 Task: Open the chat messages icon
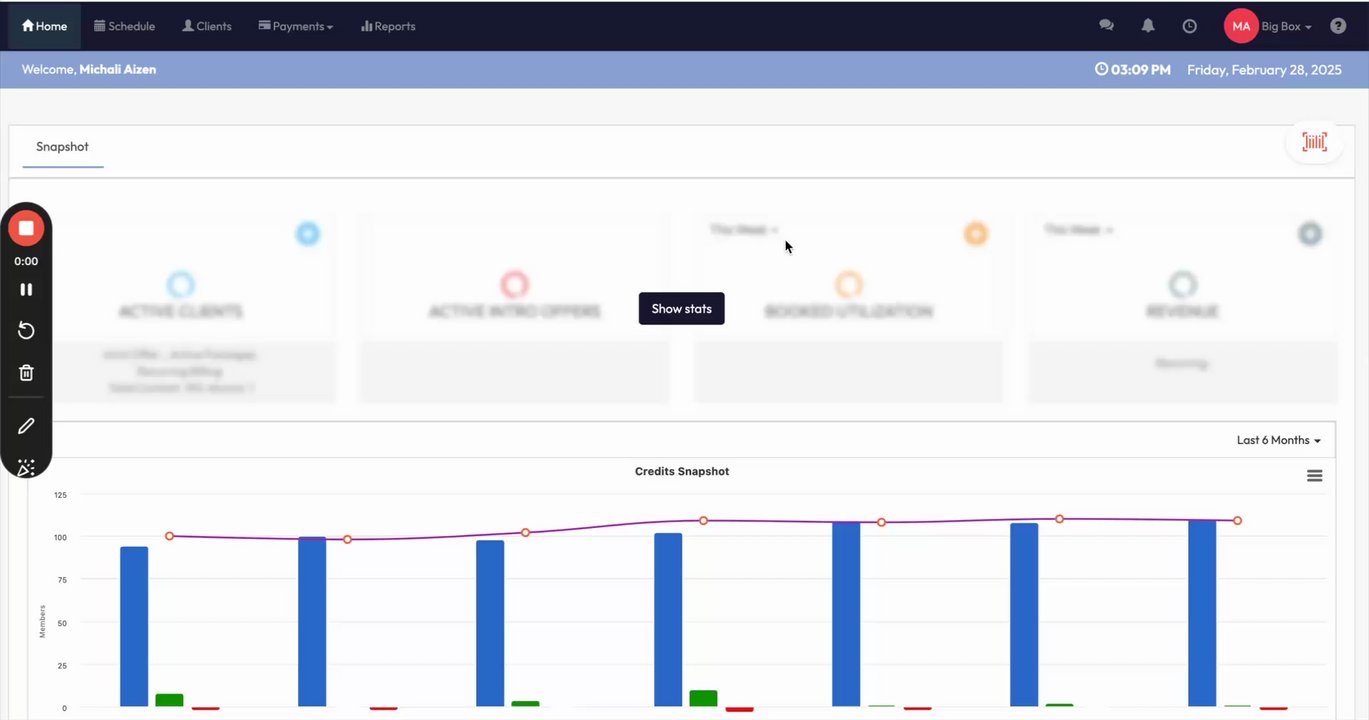pyautogui.click(x=1106, y=26)
